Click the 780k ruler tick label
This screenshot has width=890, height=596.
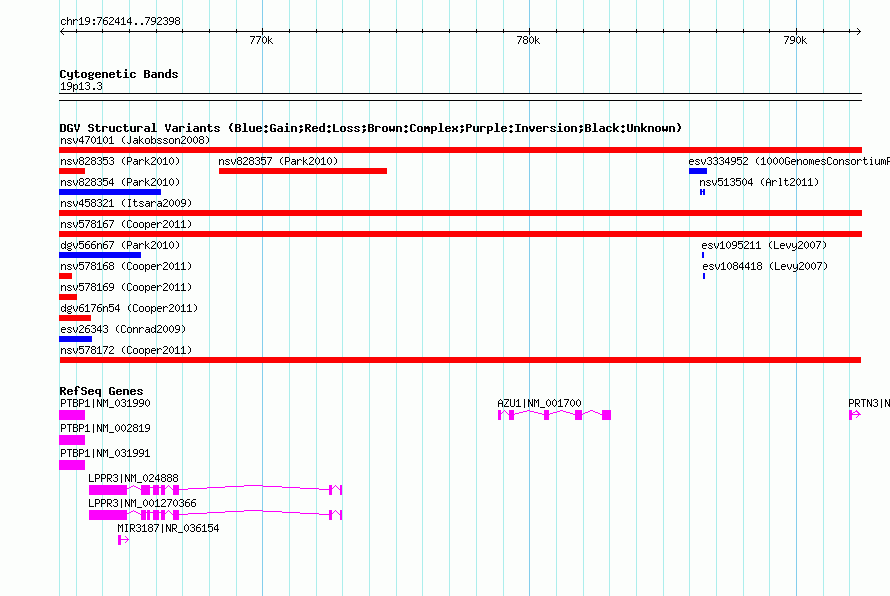point(528,40)
